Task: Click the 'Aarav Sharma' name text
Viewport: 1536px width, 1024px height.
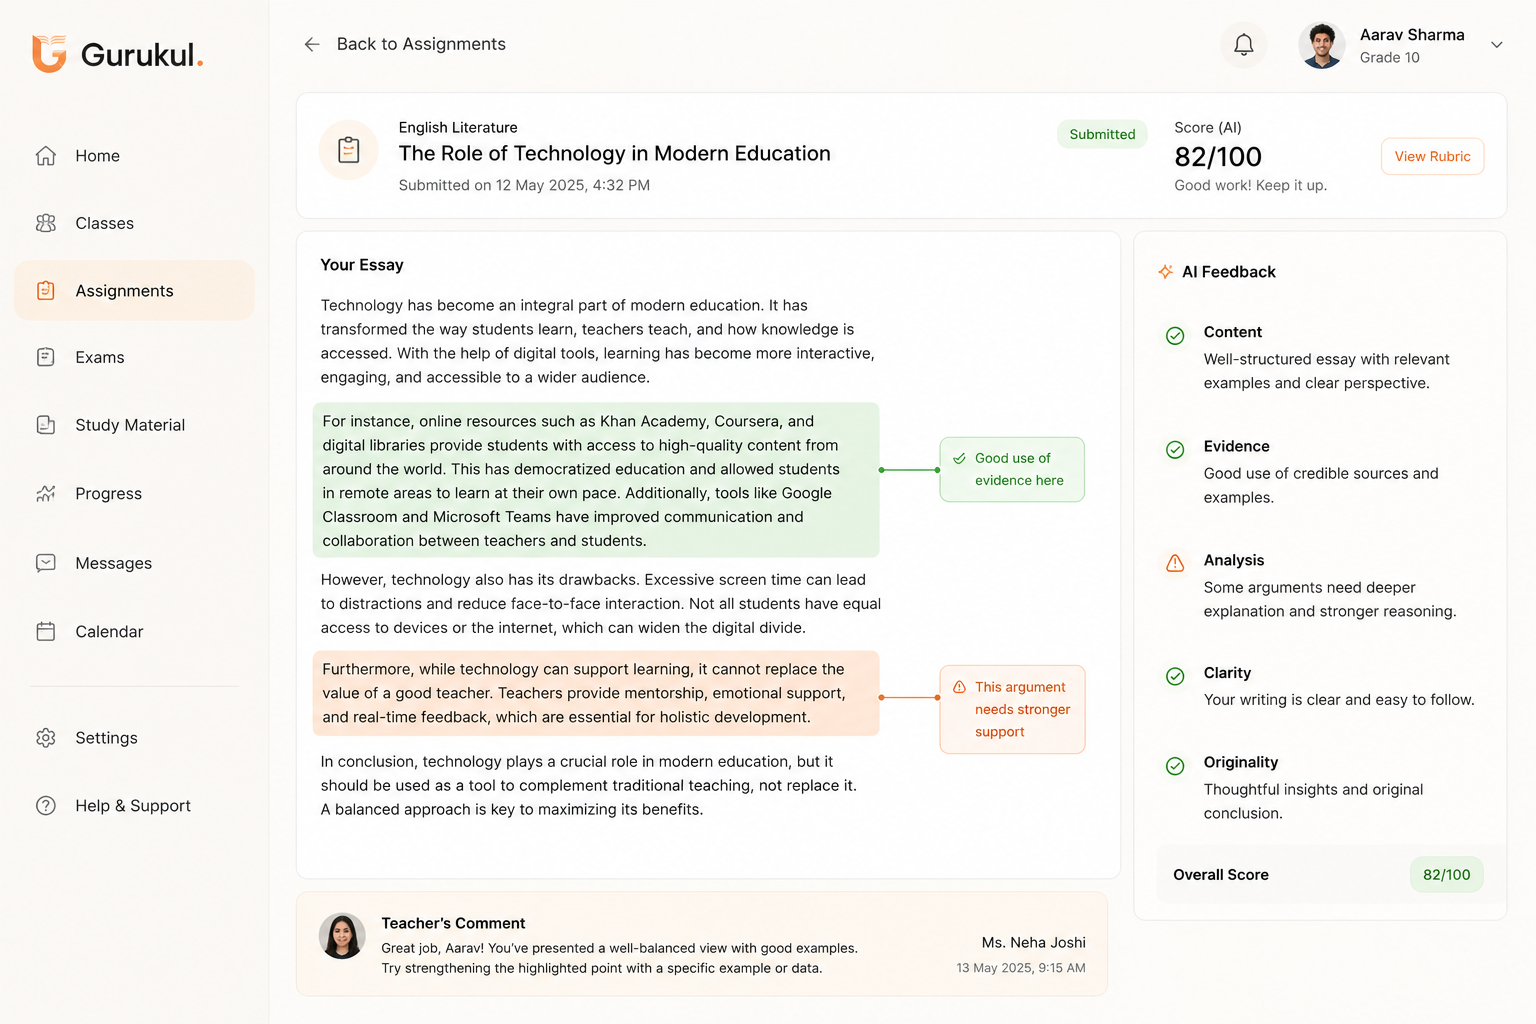Action: click(x=1412, y=35)
